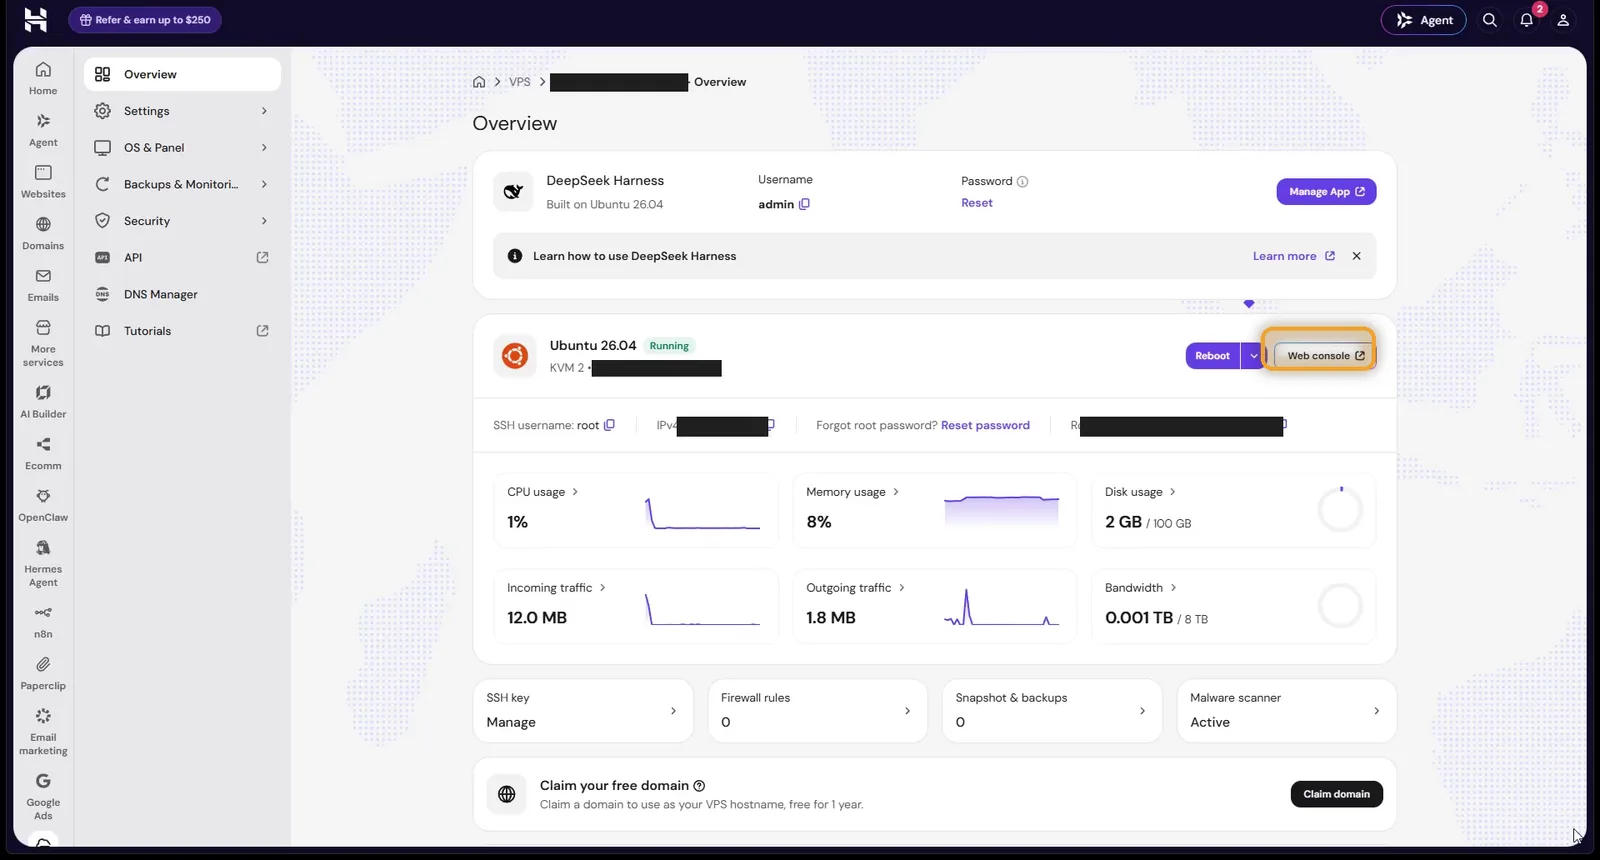Click the Hostinger logo

click(x=36, y=20)
